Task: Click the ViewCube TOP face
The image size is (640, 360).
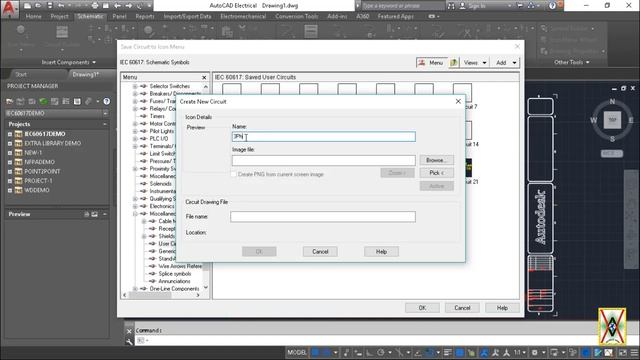Action: tap(612, 120)
